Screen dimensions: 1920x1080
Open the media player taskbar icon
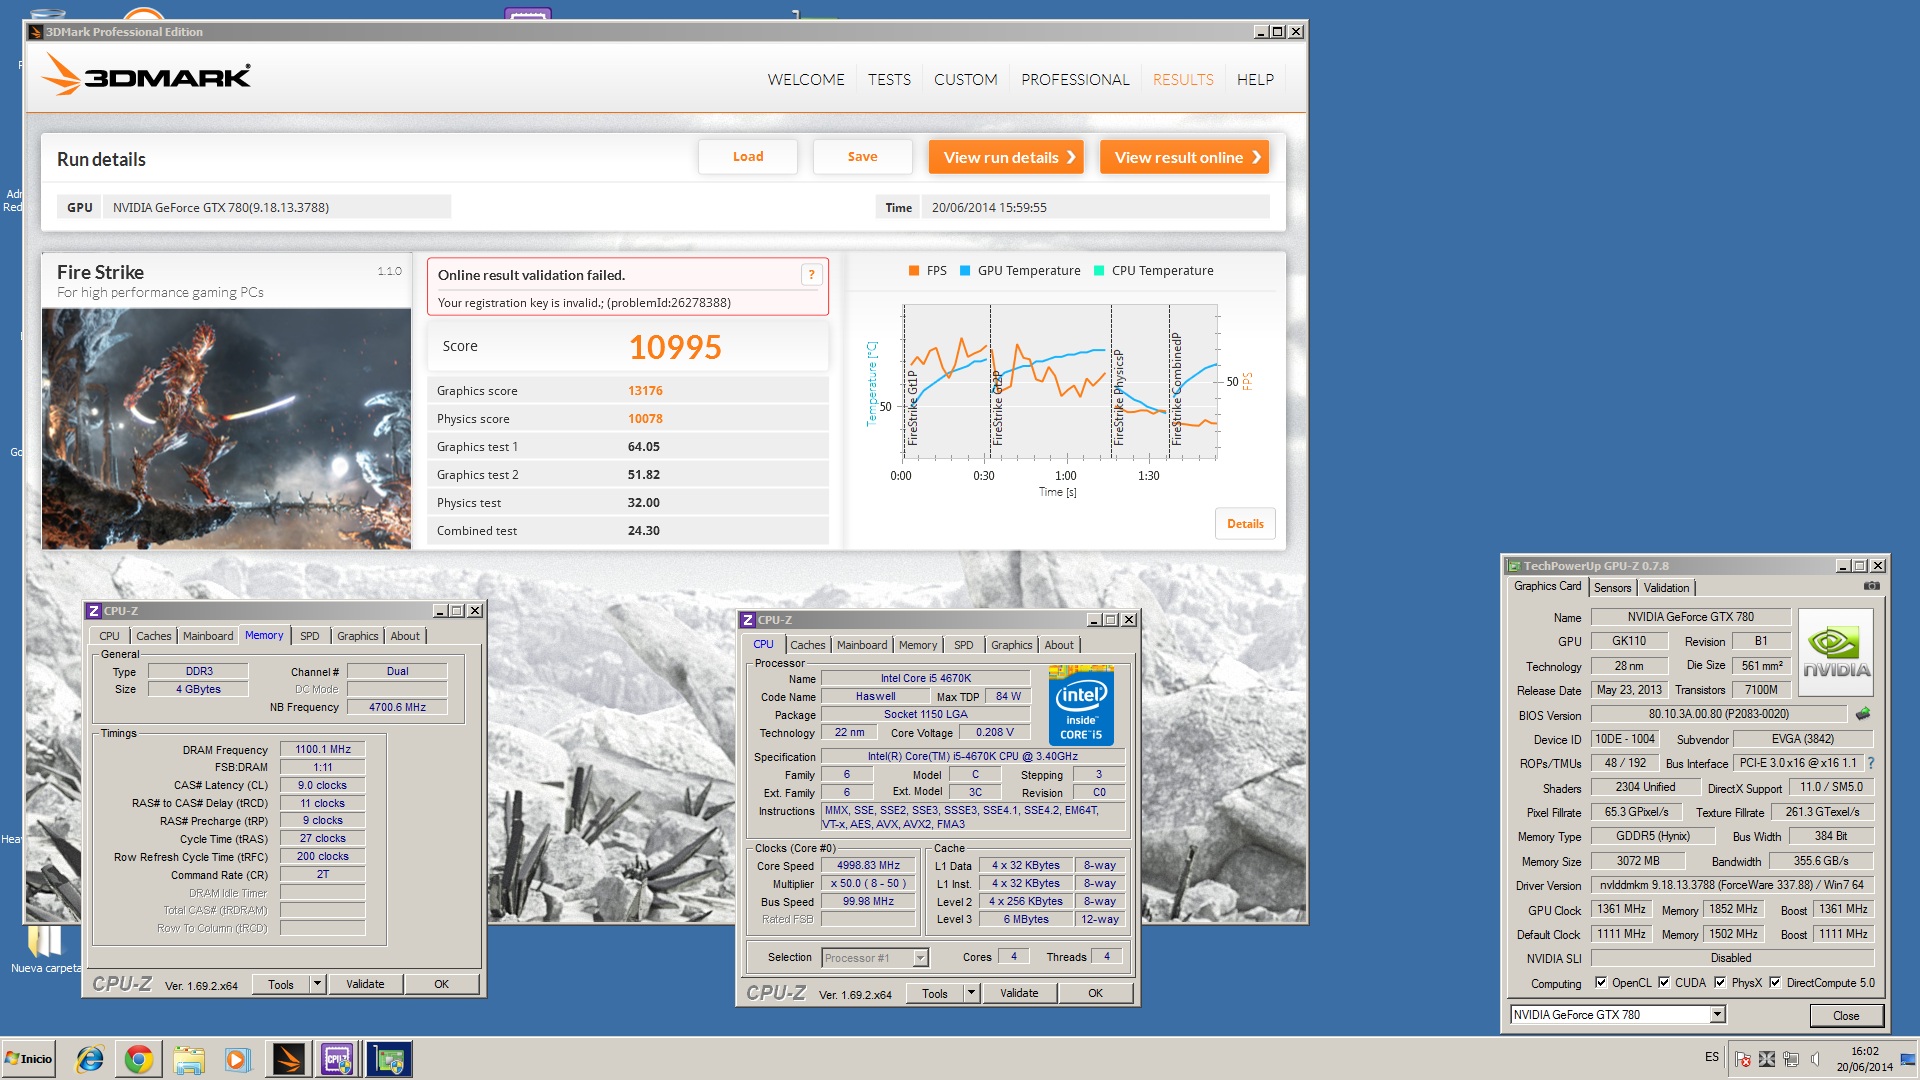pos(237,1059)
